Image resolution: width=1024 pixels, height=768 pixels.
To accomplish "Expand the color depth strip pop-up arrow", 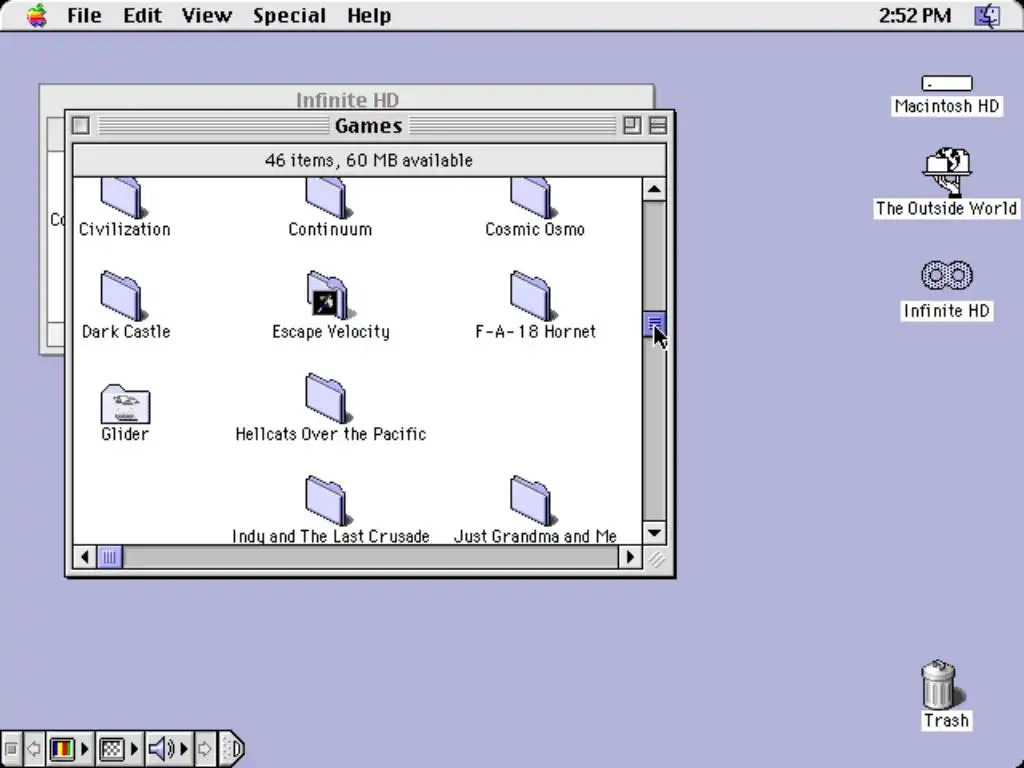I will coord(85,748).
